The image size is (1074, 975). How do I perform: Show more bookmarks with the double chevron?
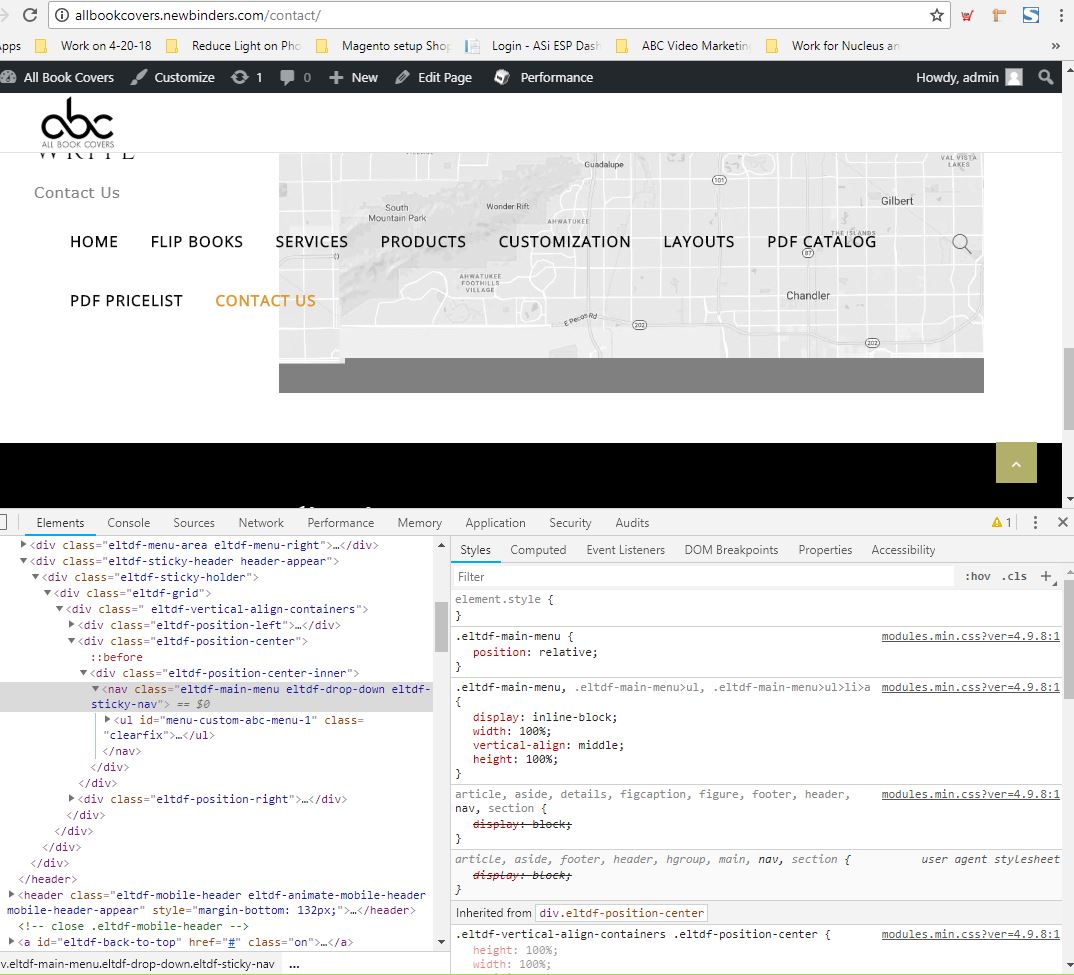click(1056, 46)
